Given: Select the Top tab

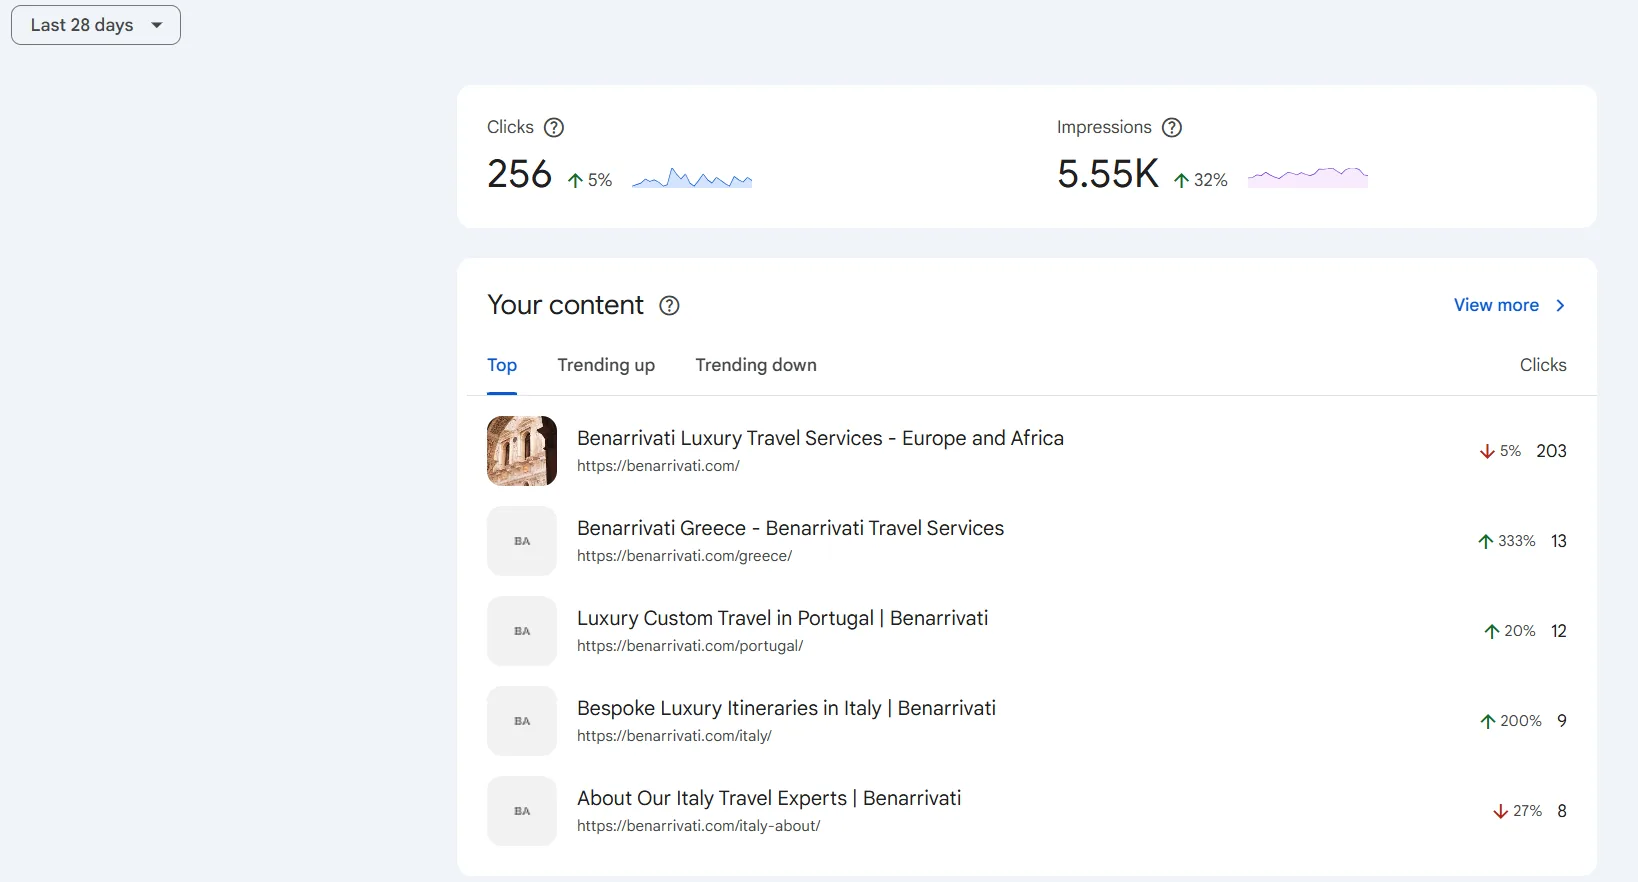Looking at the screenshot, I should [502, 365].
